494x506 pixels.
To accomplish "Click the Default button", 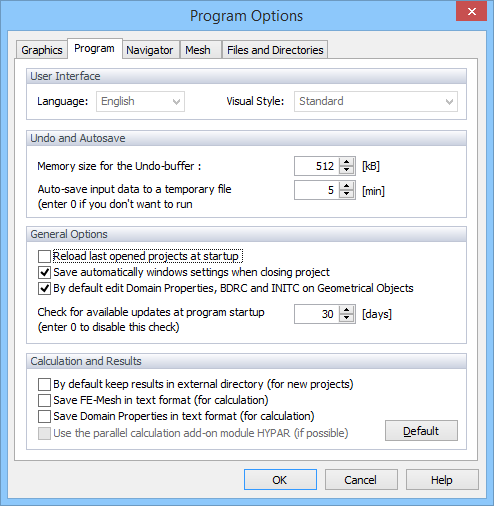I will (421, 431).
